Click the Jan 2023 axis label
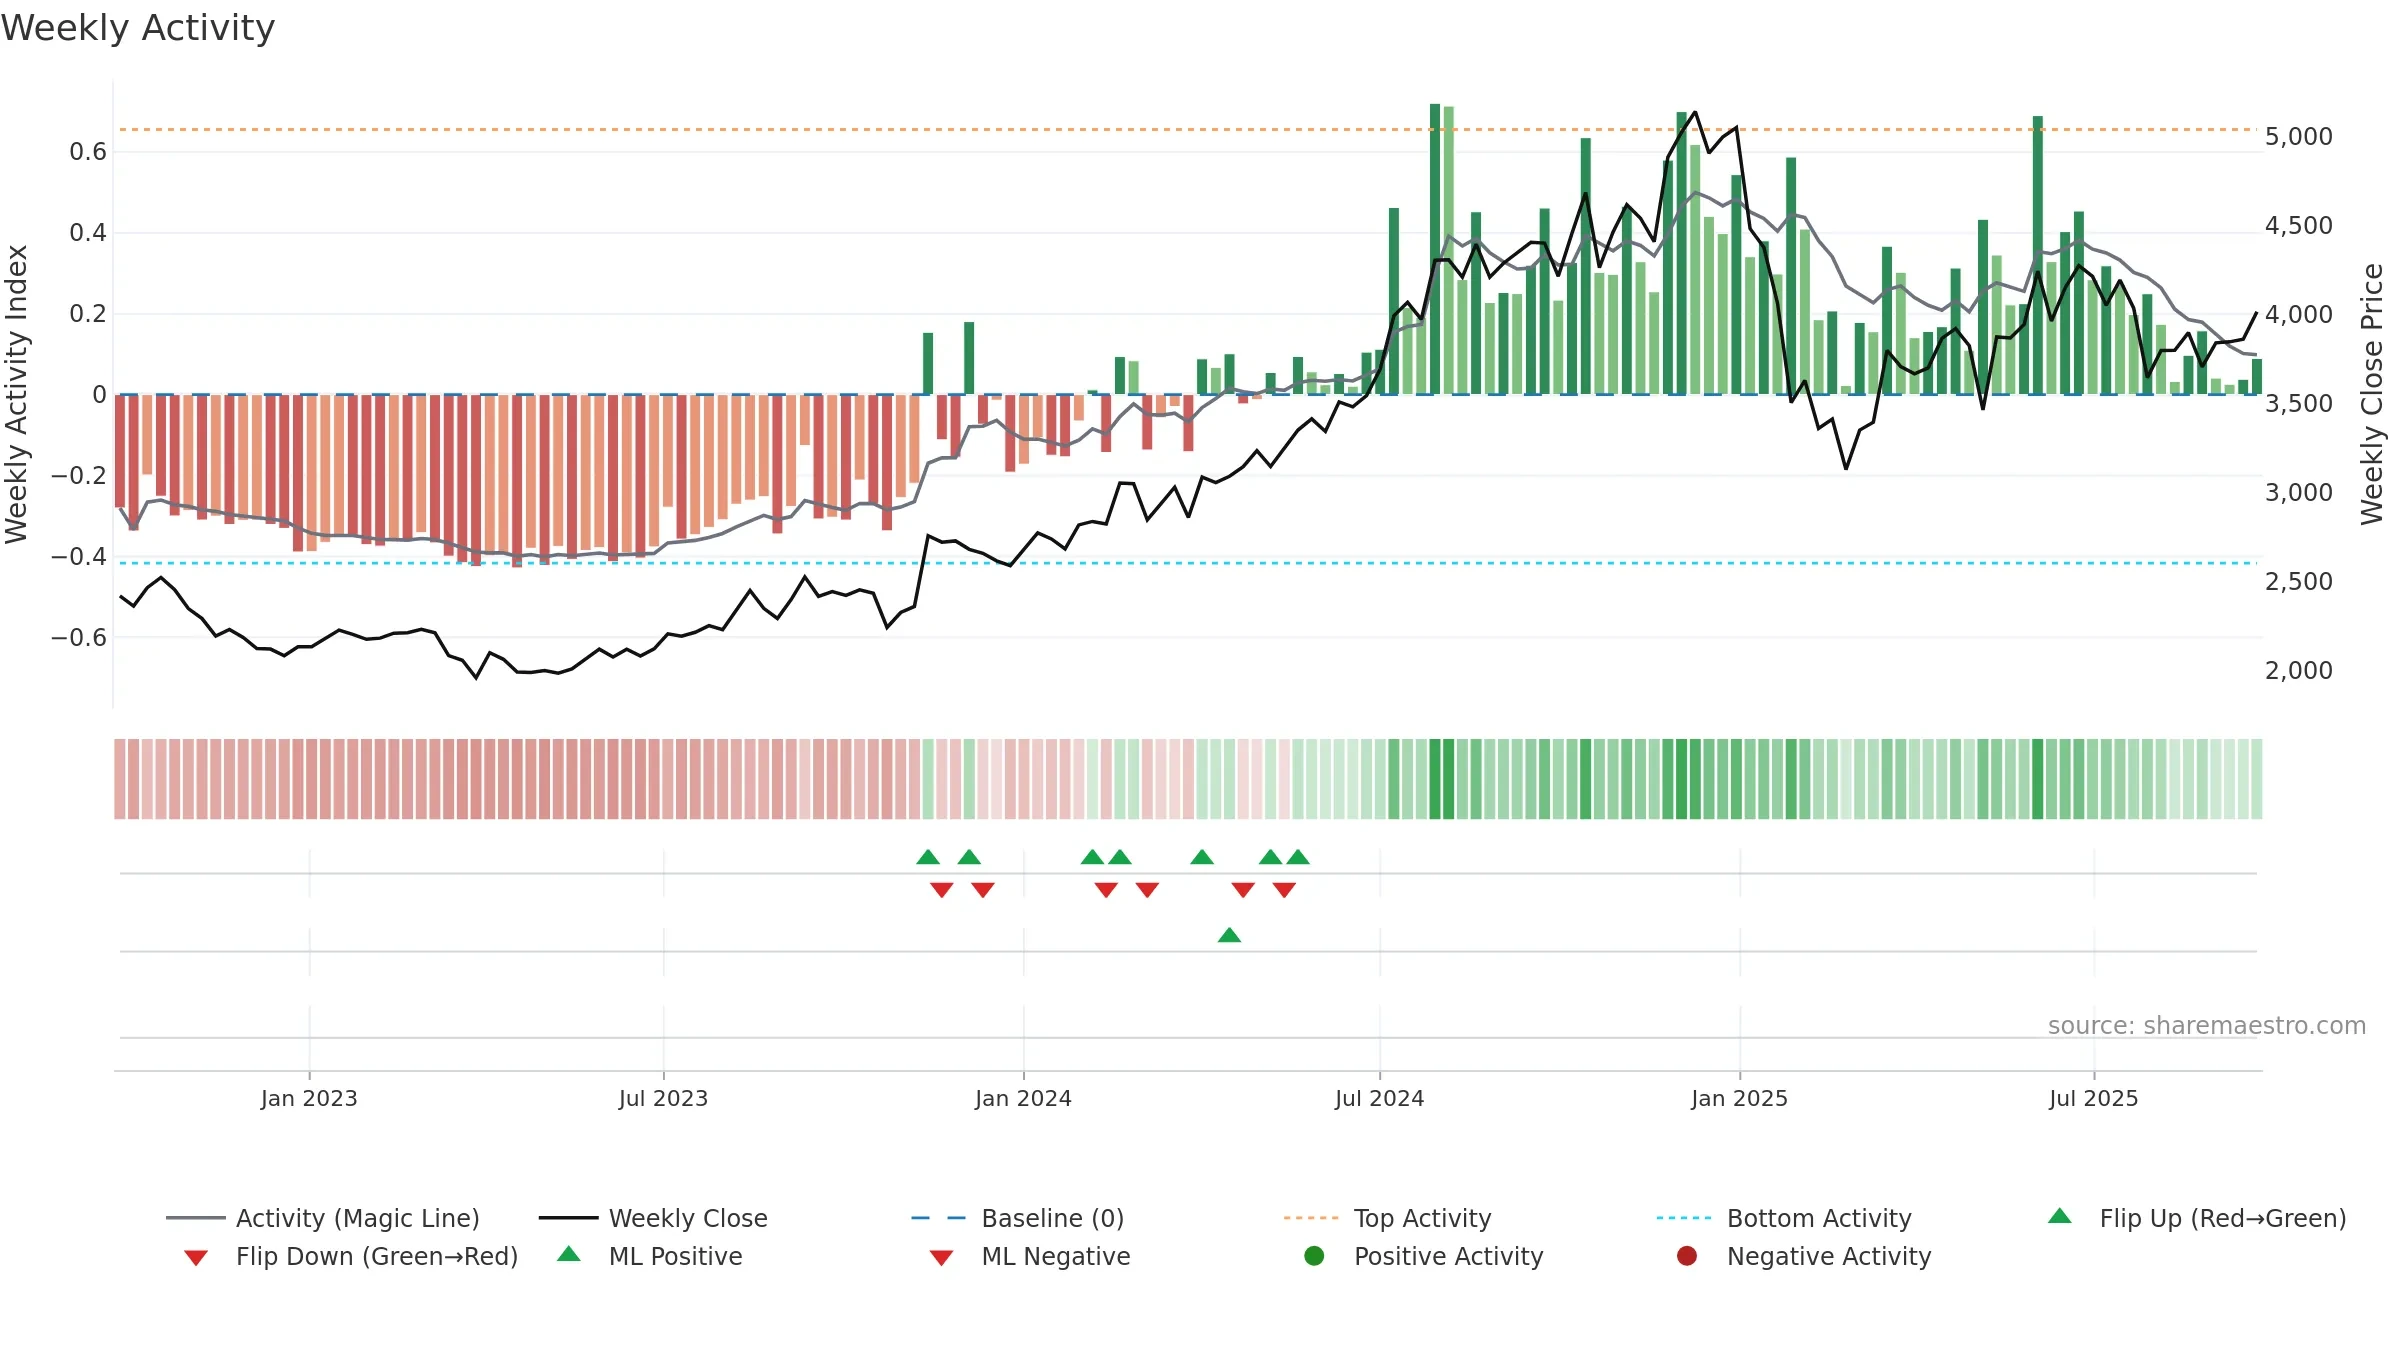Image resolution: width=2400 pixels, height=1350 pixels. point(309,1098)
